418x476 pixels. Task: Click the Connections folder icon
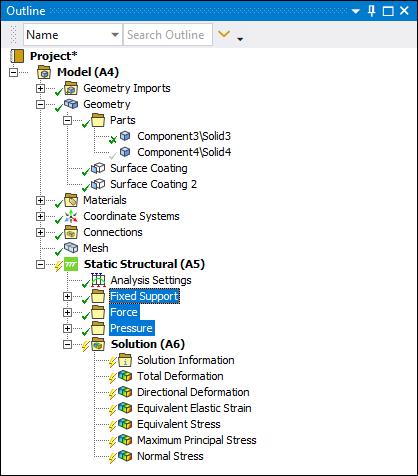click(71, 232)
